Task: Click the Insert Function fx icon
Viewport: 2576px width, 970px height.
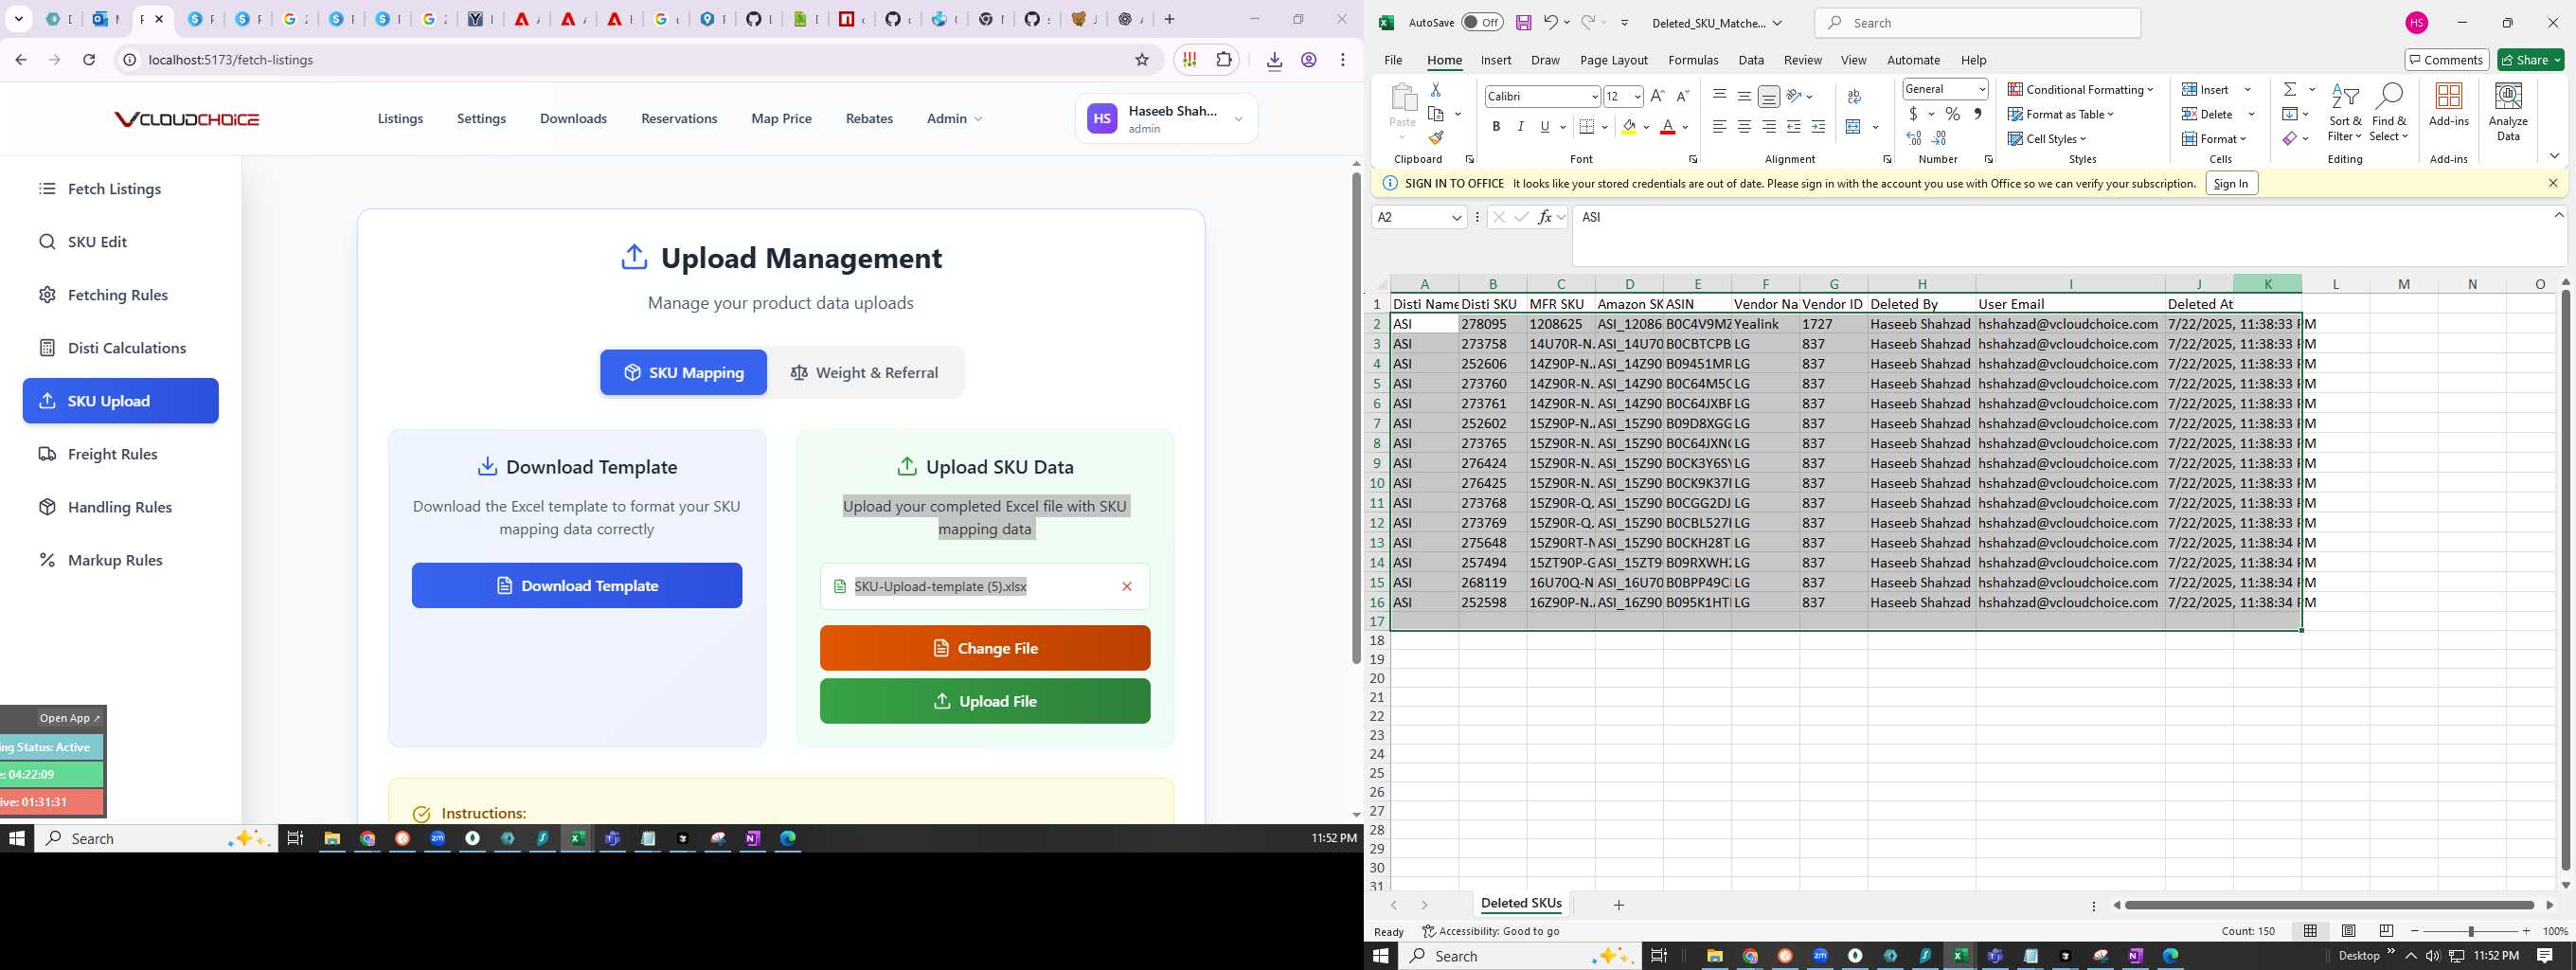Action: pyautogui.click(x=1545, y=217)
